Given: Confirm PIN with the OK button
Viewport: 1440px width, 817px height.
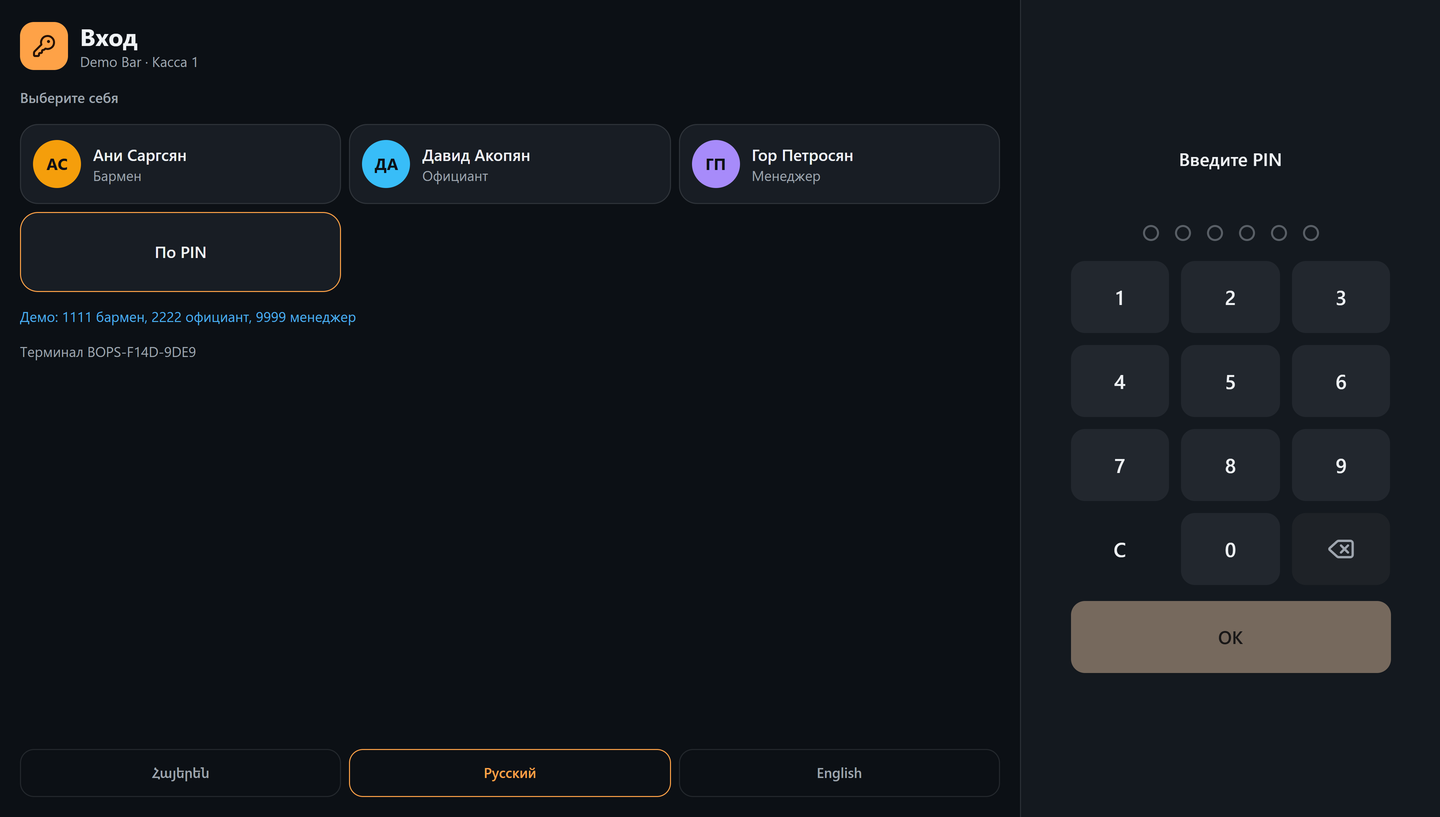Looking at the screenshot, I should 1230,637.
